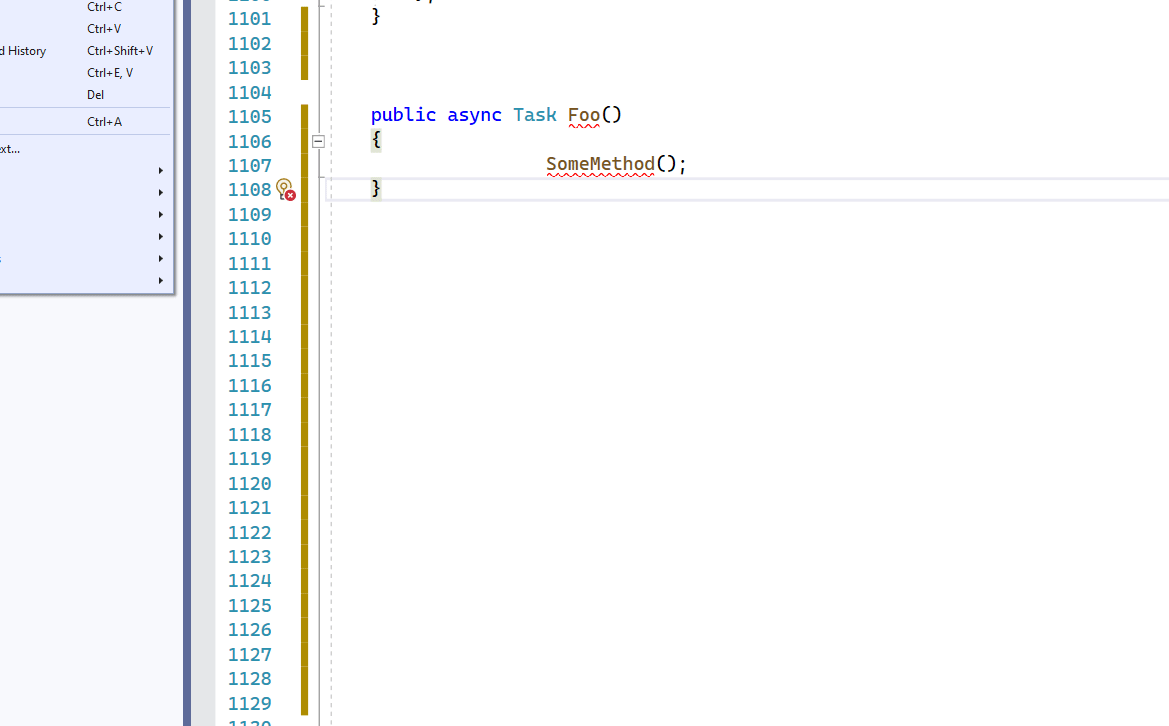Screen dimensions: 1169x726
Task: Expand the bottom submenu arrow of the context menu
Action: tap(160, 280)
